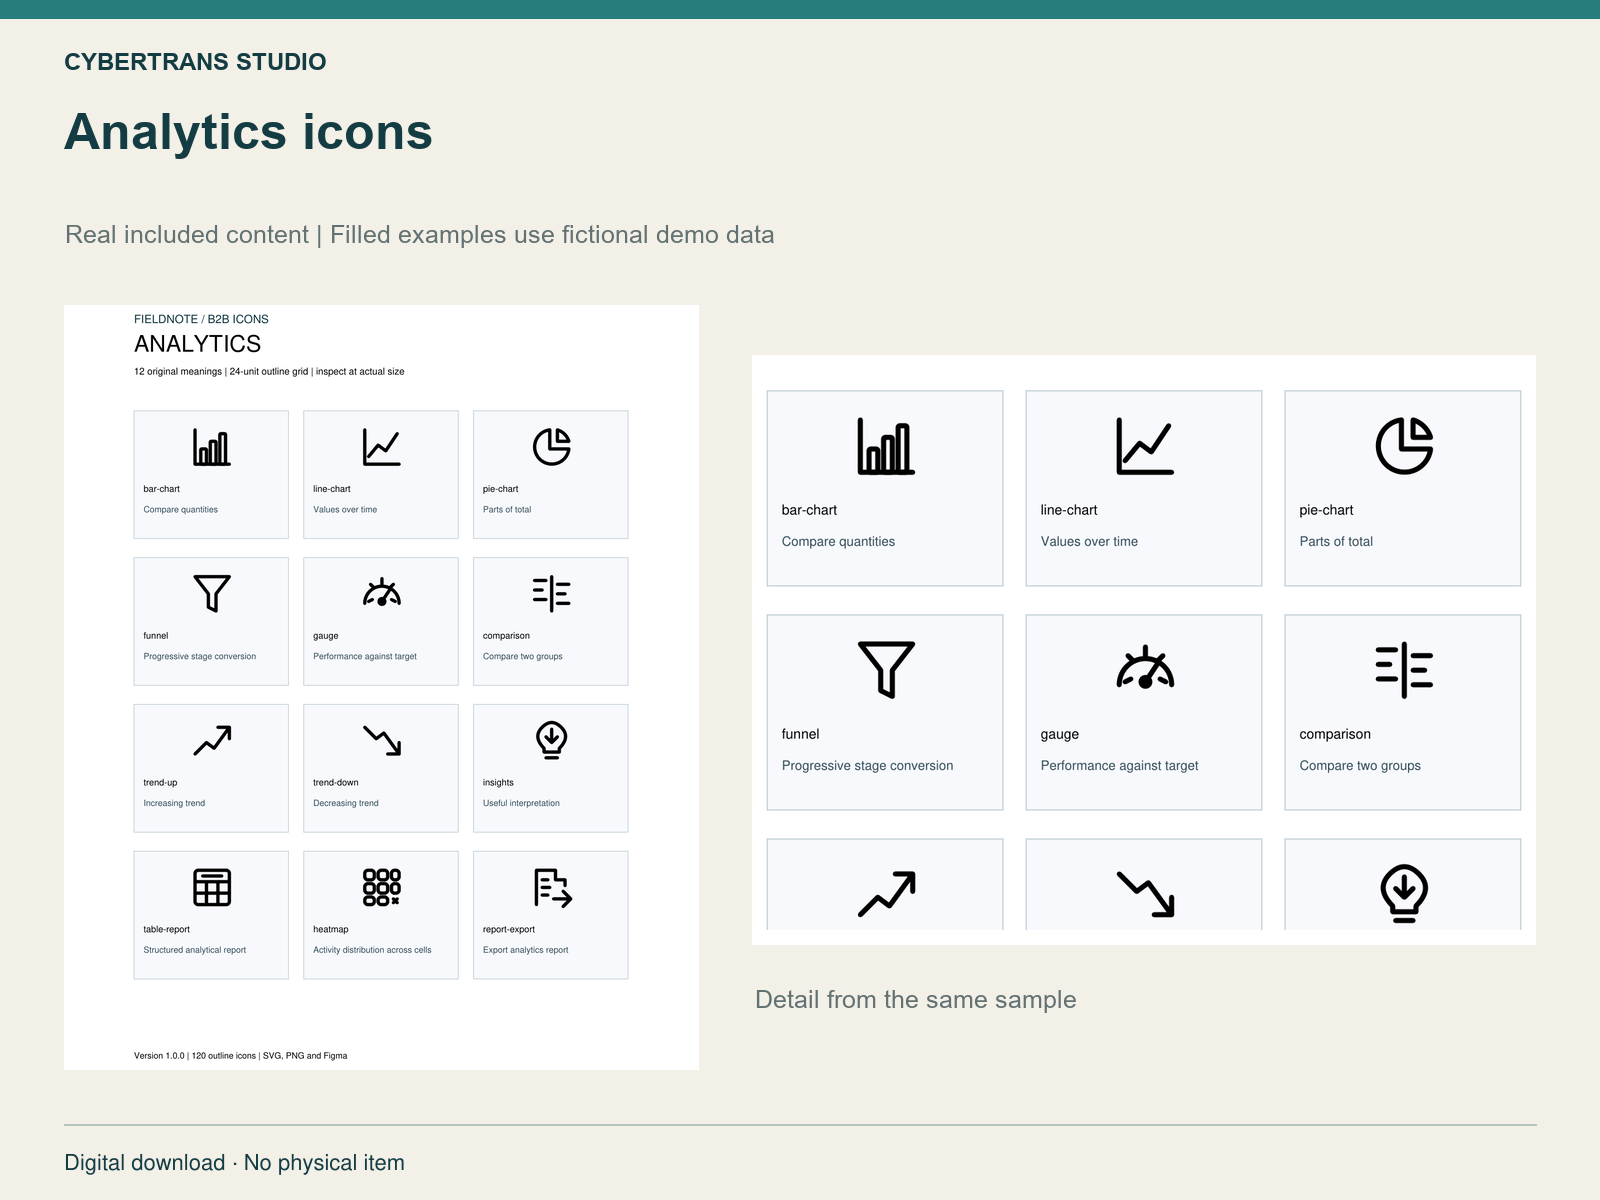Image resolution: width=1600 pixels, height=1200 pixels.
Task: Click the large bar-chart icon in the detail panel
Action: pos(886,446)
